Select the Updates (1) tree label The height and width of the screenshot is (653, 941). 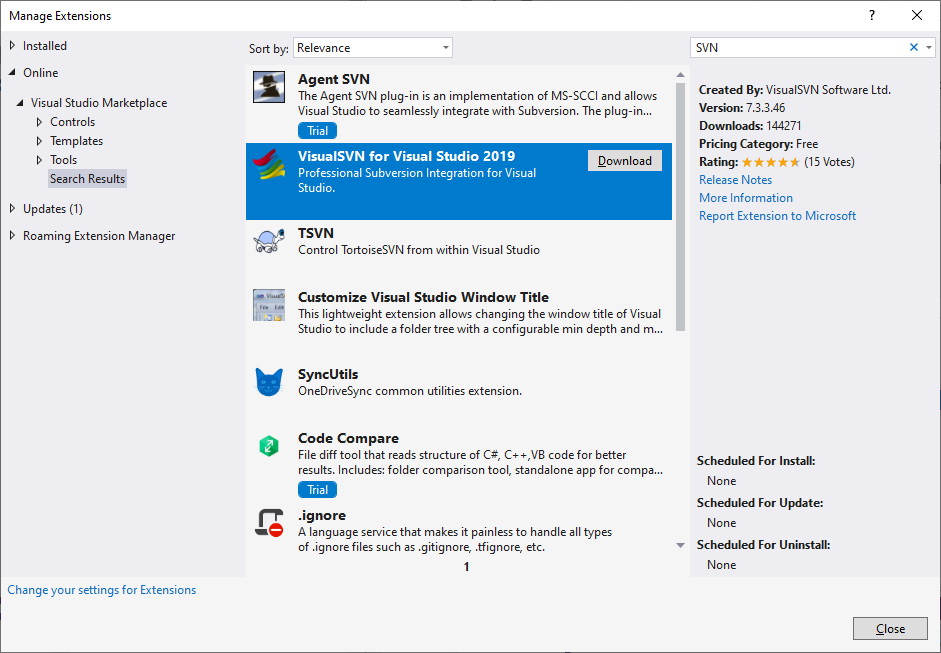coord(53,209)
